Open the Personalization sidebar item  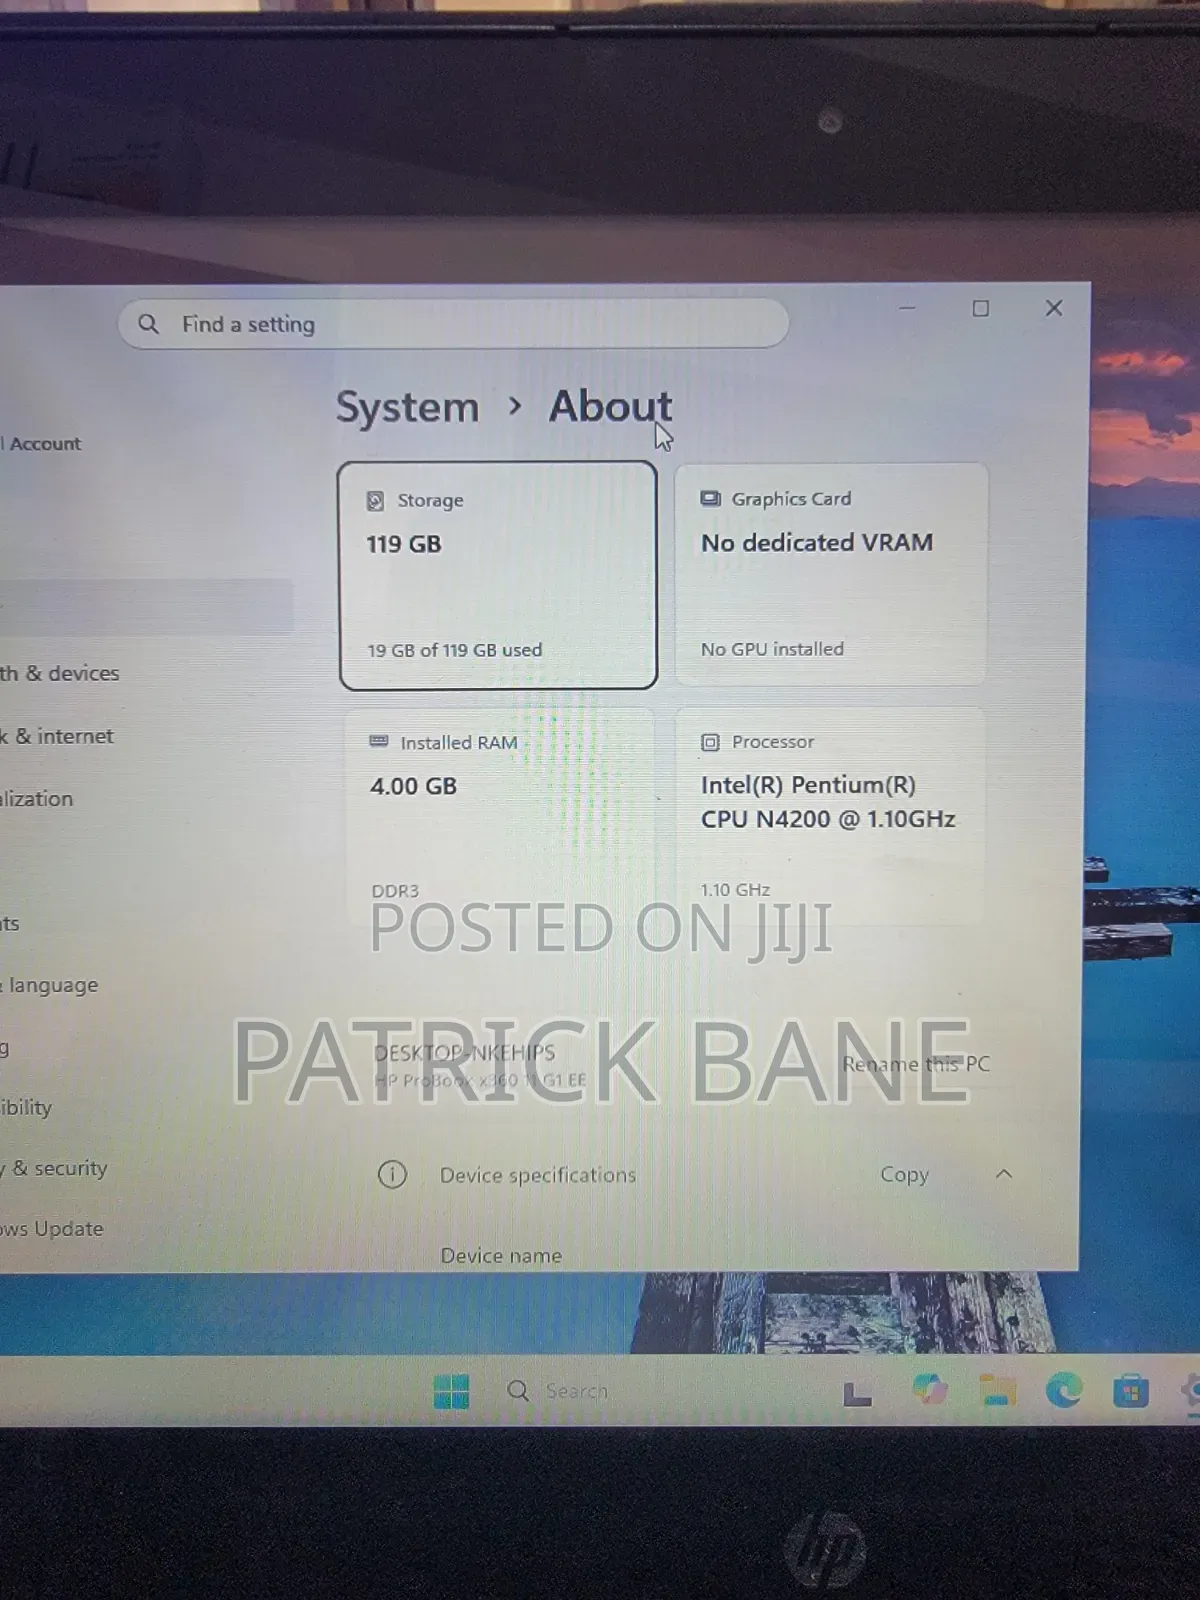(x=37, y=799)
